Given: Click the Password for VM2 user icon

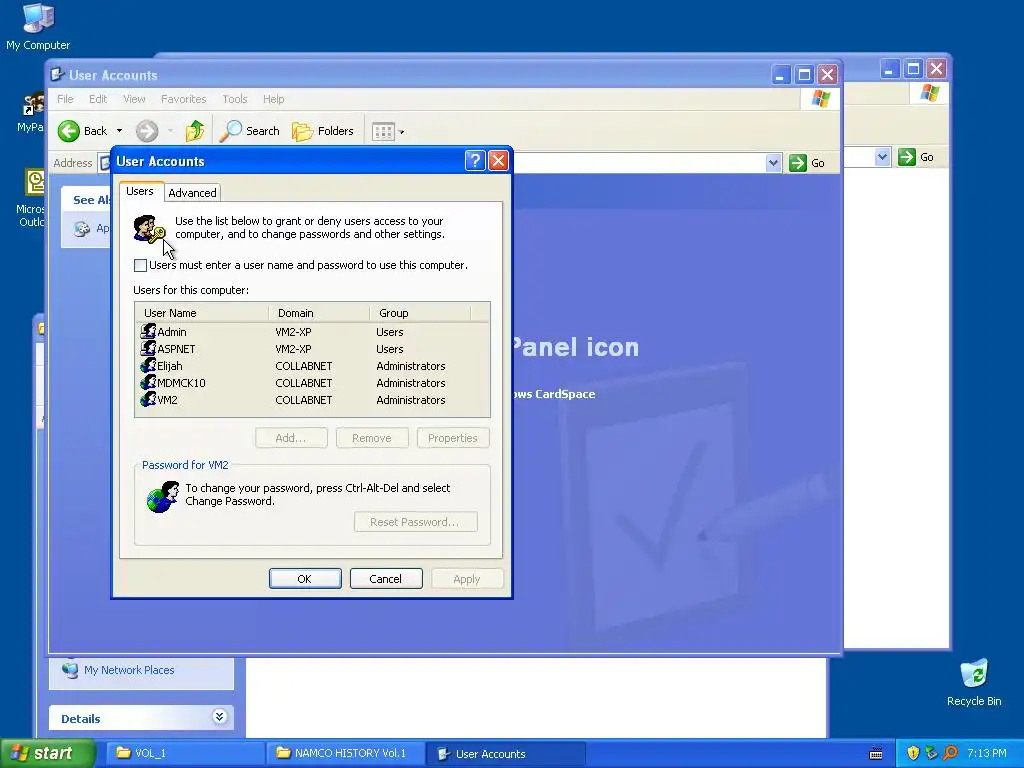Looking at the screenshot, I should point(163,497).
